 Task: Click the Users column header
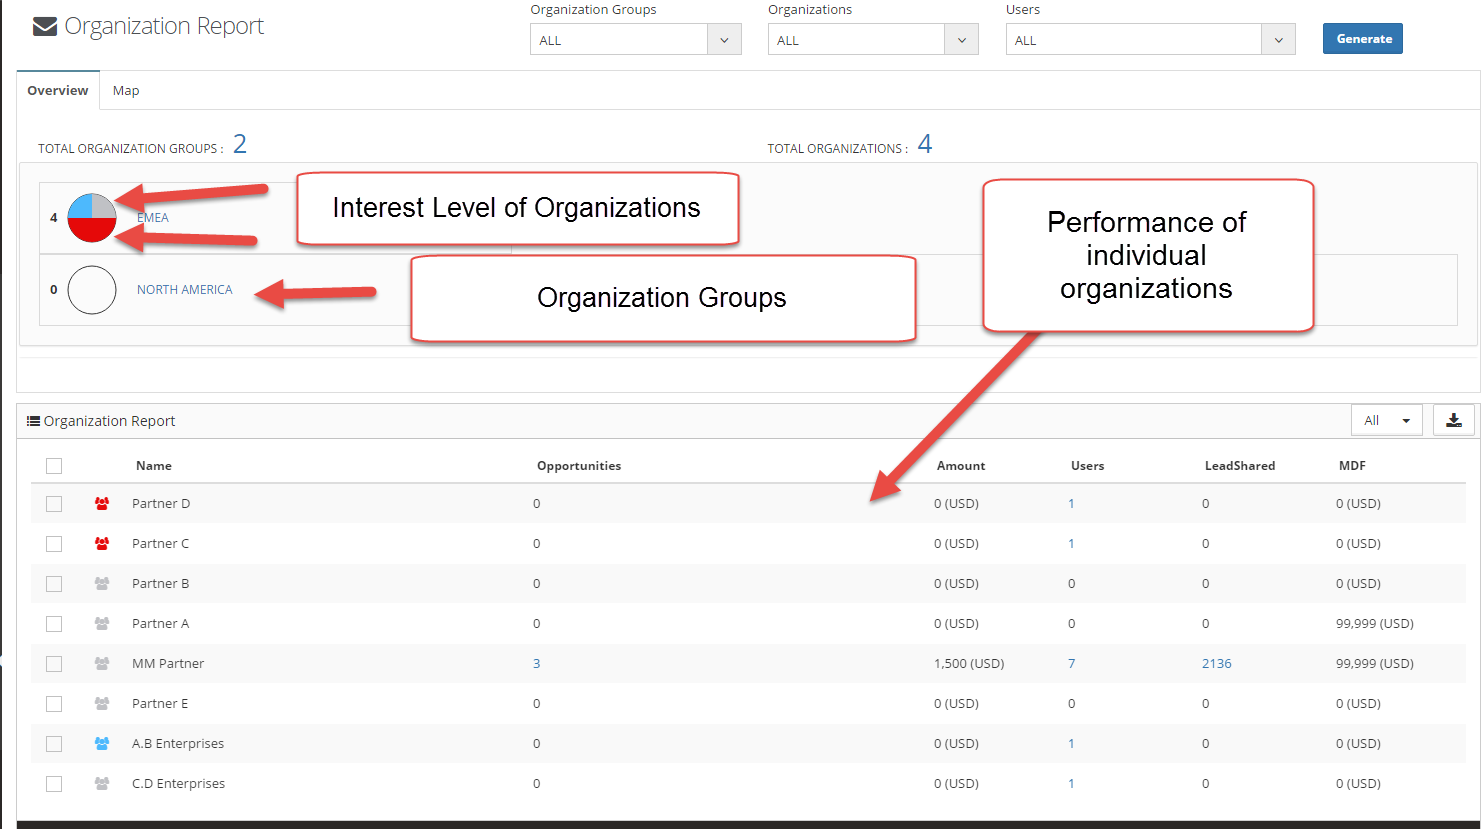pyautogui.click(x=1088, y=466)
